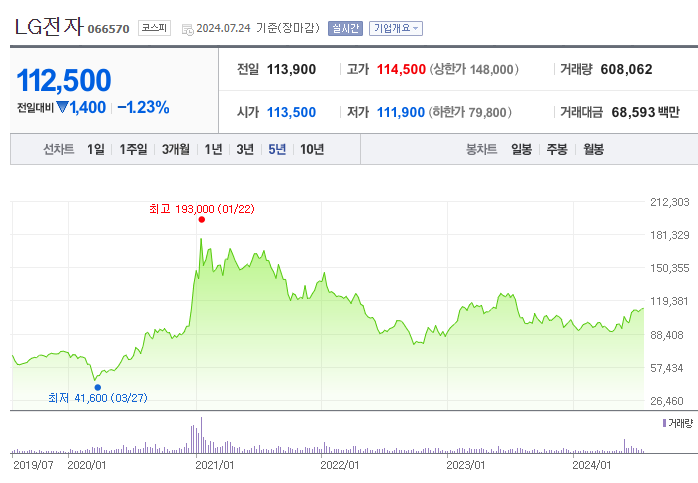The width and height of the screenshot is (698, 483).
Task: Click the LG전자 stock name title
Action: [49, 27]
